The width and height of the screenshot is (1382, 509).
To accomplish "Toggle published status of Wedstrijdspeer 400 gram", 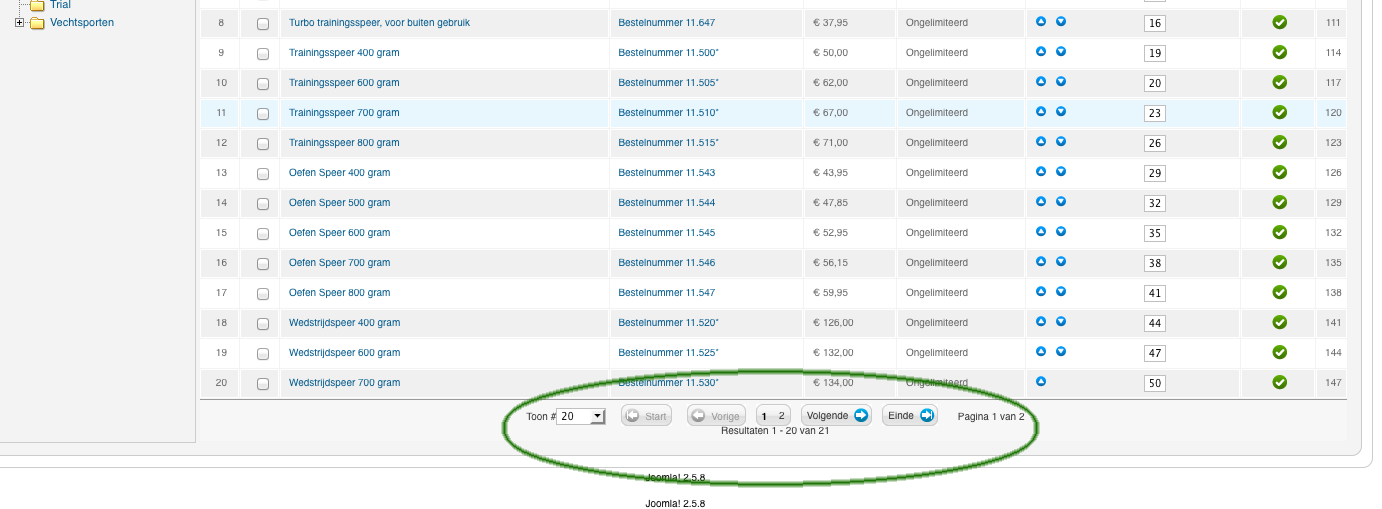I will point(1279,322).
